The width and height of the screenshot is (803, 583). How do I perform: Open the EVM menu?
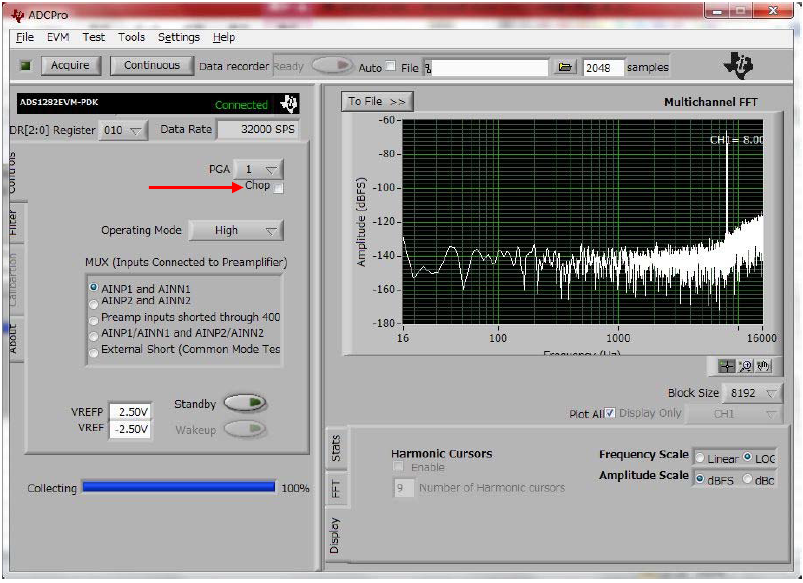58,37
